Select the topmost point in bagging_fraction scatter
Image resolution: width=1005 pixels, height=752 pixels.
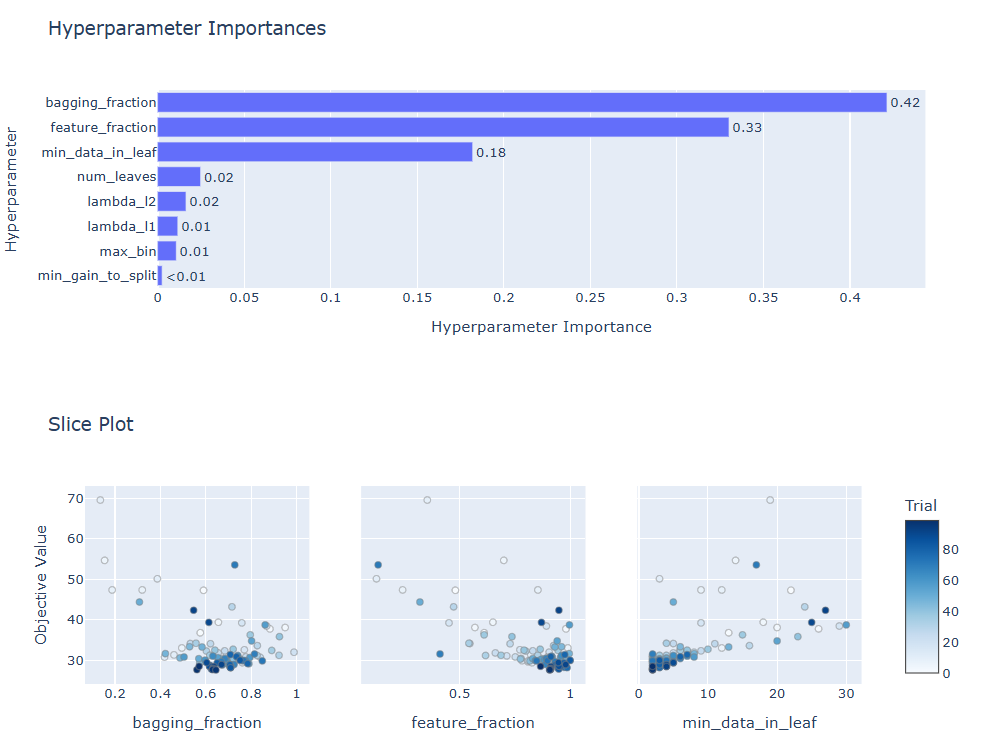pyautogui.click(x=100, y=500)
